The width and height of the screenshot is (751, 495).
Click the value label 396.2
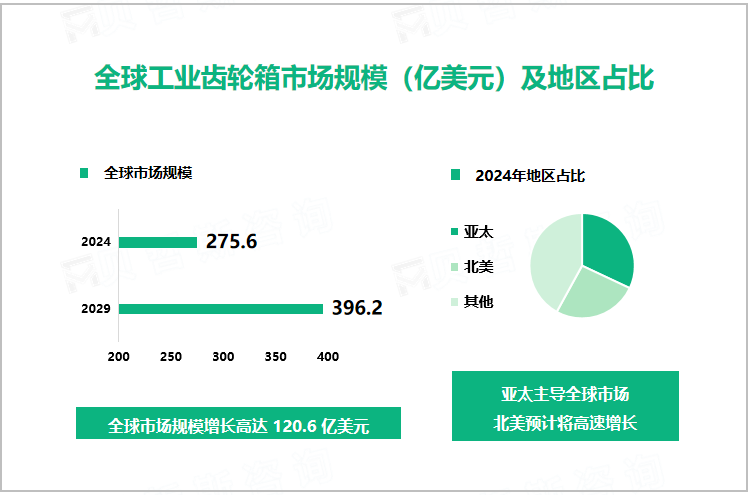pos(357,308)
